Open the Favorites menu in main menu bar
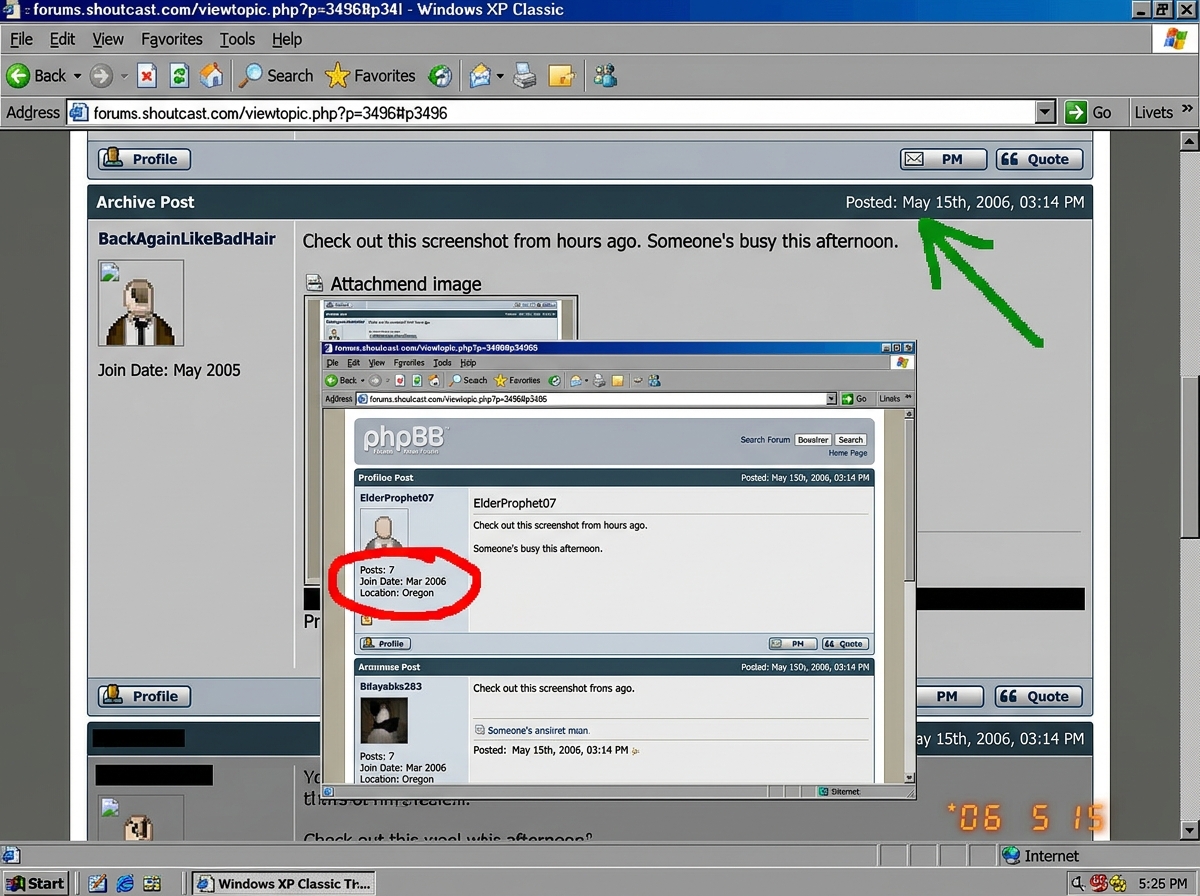The image size is (1200, 896). click(x=172, y=39)
